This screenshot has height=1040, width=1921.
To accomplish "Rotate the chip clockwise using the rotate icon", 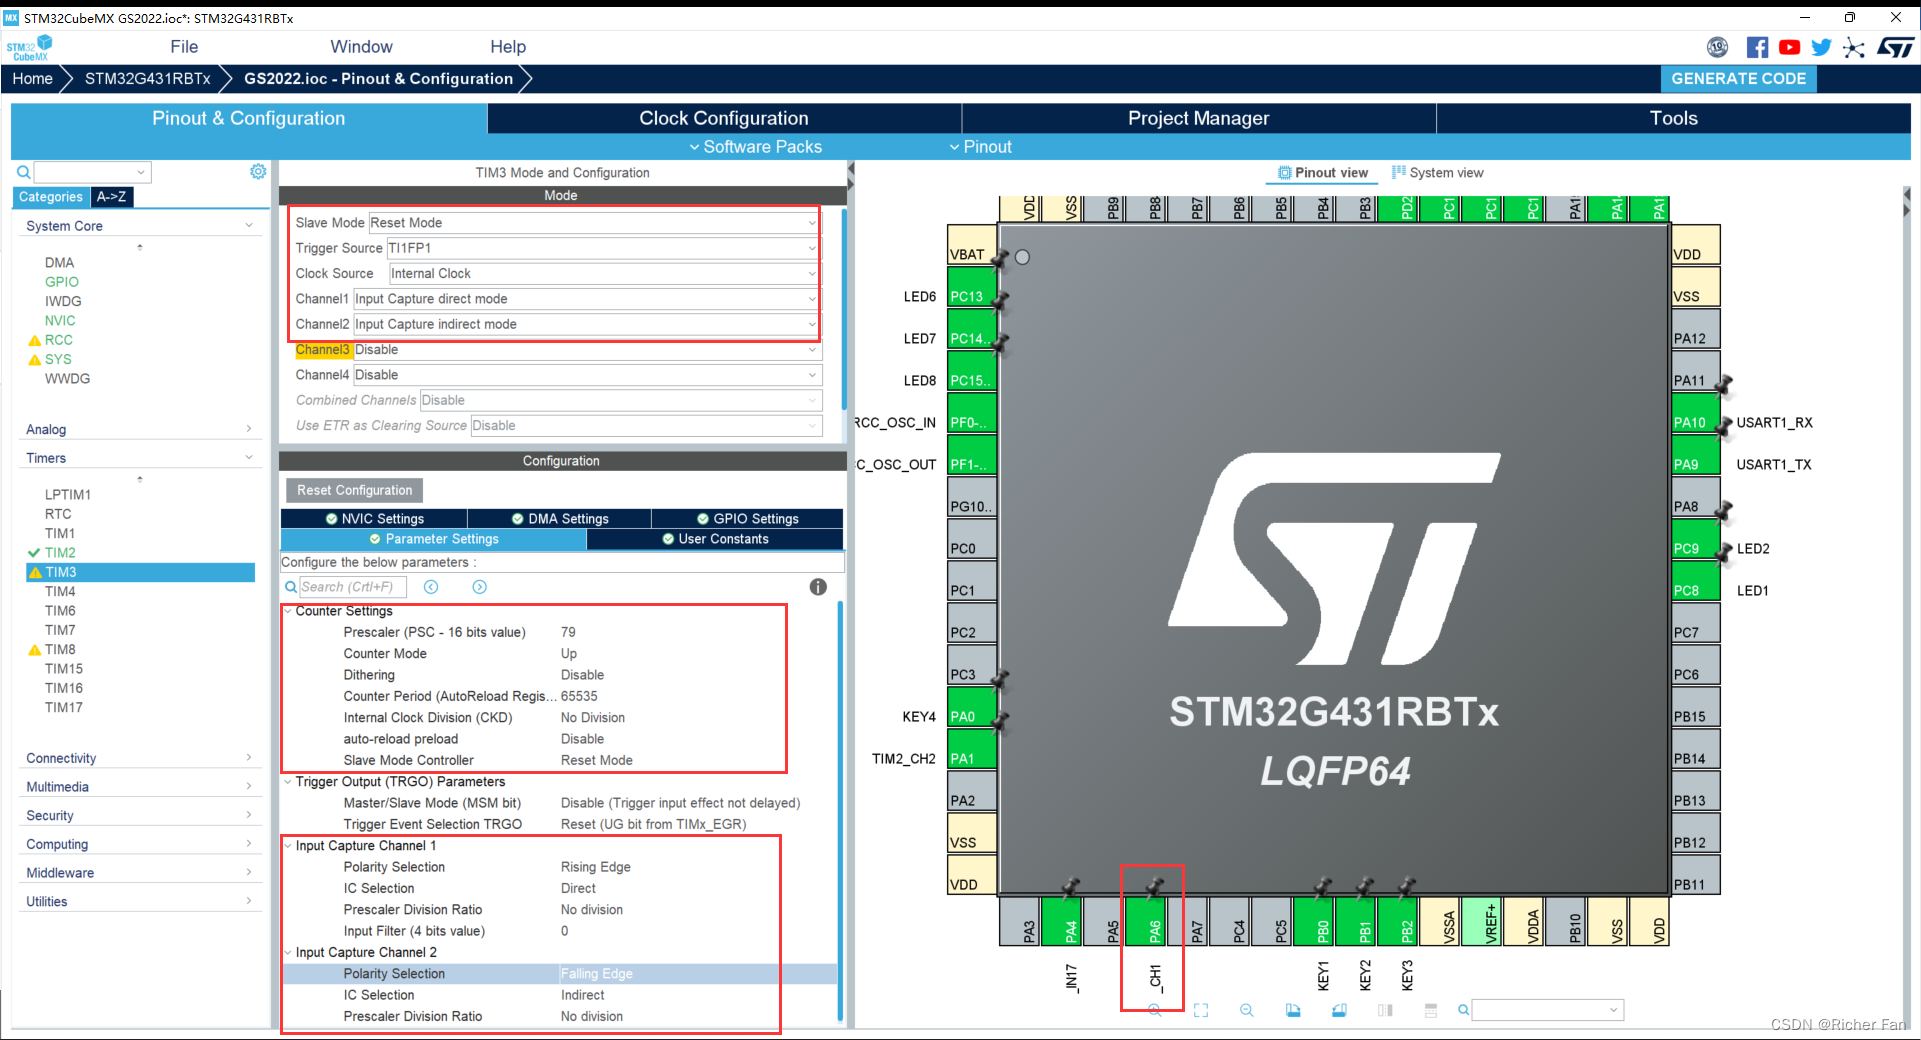I will (x=1293, y=1010).
